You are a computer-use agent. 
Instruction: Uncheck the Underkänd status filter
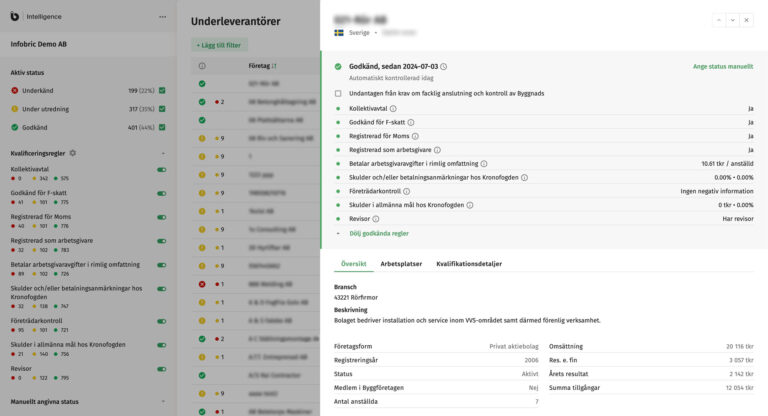click(162, 91)
